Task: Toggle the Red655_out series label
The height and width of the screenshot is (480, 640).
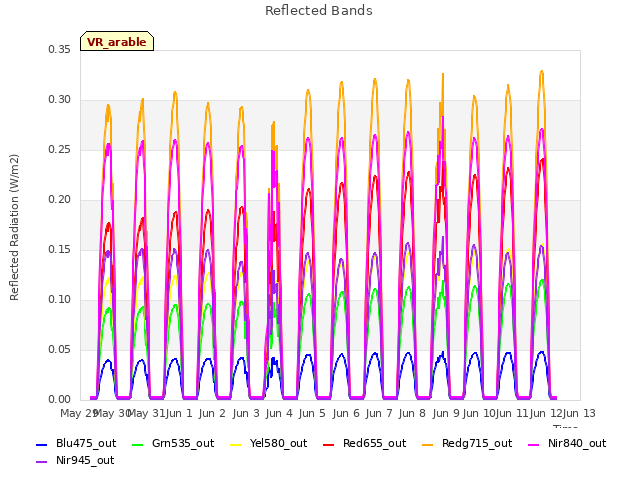Action: tap(374, 443)
